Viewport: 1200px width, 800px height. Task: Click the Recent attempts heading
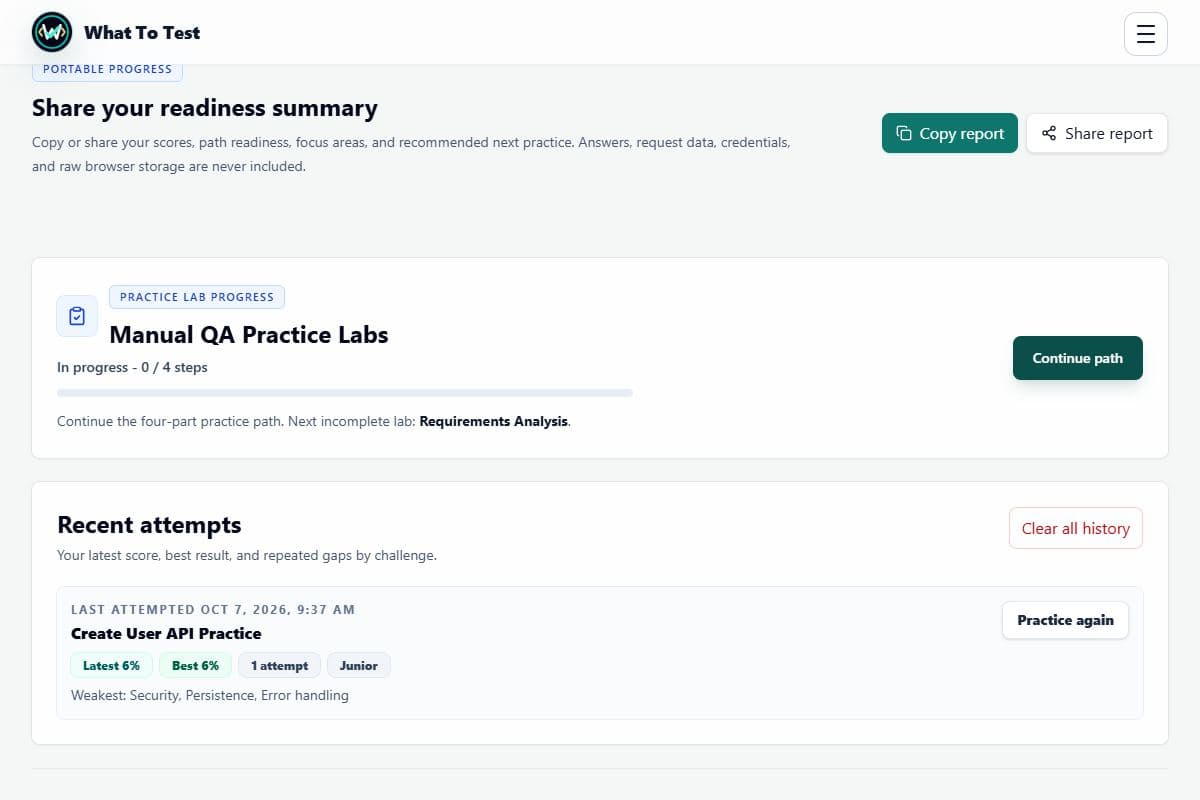coord(149,525)
